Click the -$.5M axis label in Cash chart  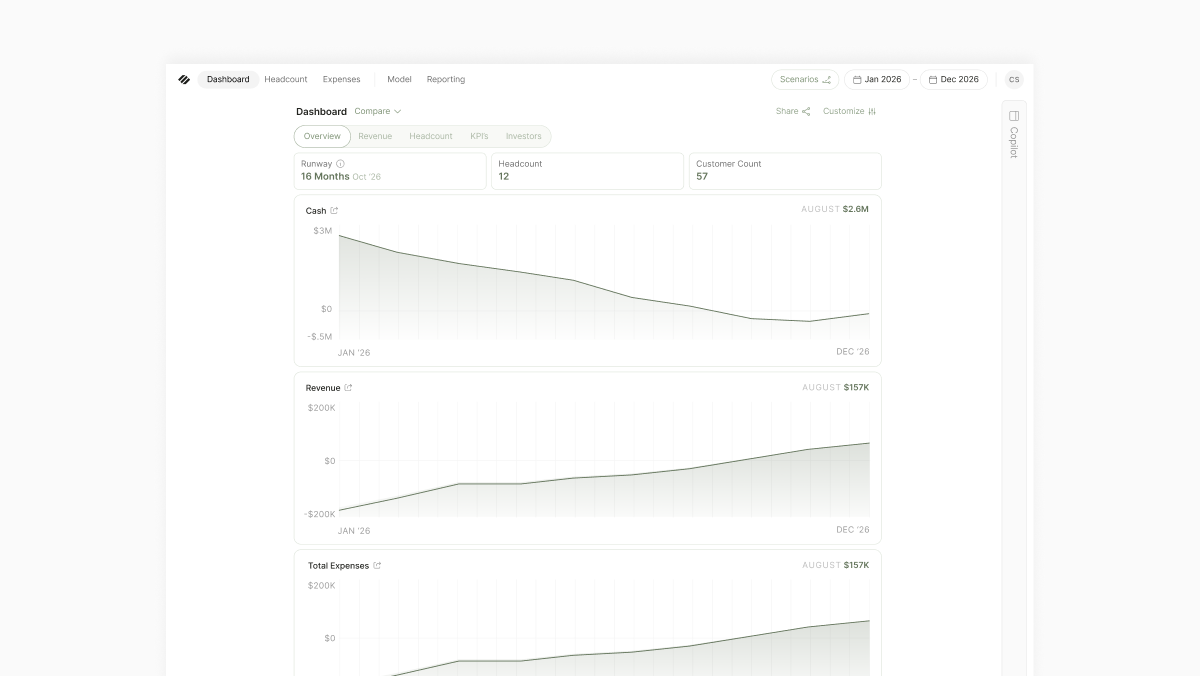coord(319,337)
